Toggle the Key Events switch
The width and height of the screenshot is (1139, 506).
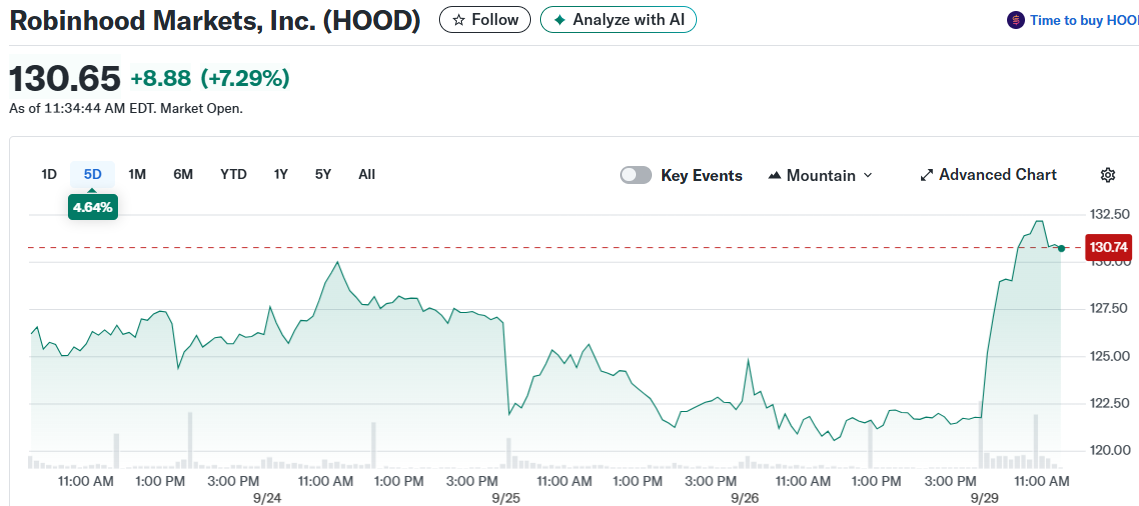[636, 175]
